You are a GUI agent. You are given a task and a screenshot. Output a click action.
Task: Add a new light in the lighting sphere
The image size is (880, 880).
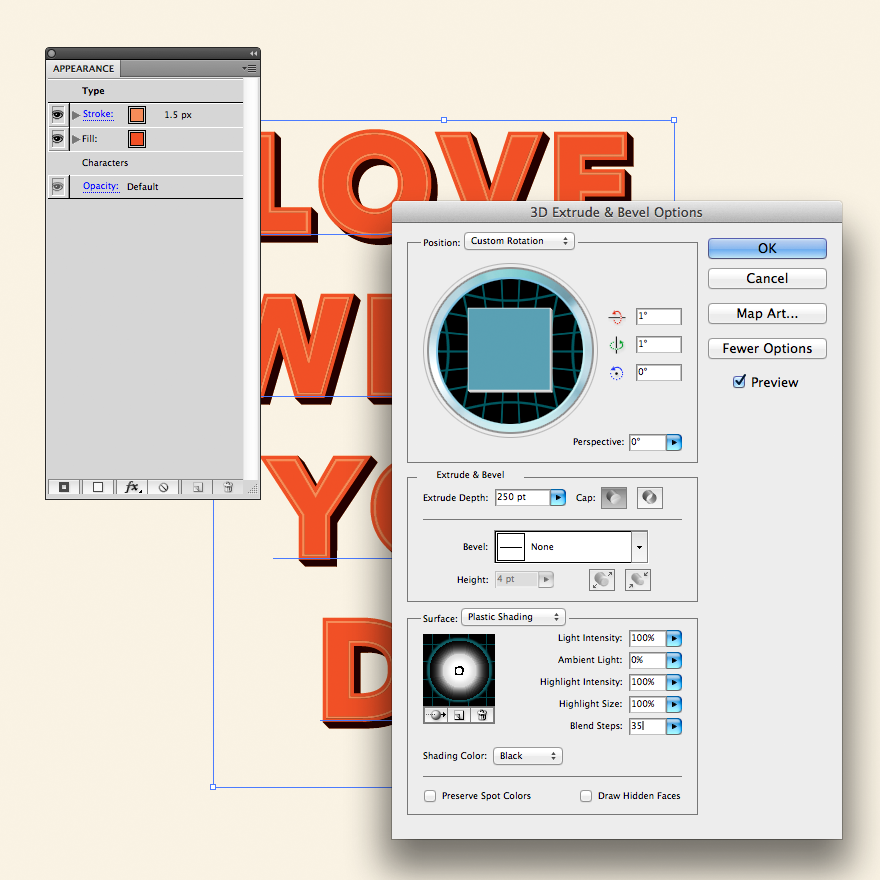pos(459,715)
